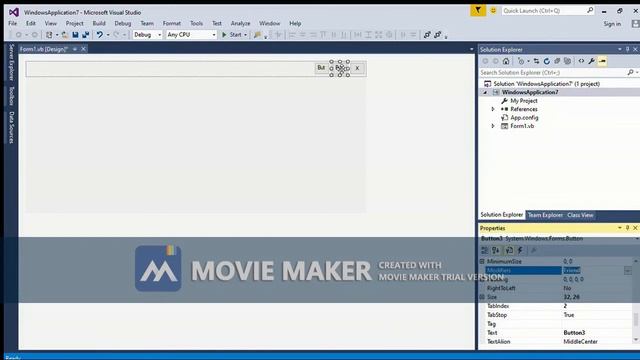
Task: Click the last icon on the main toolbar
Action: 438,35
